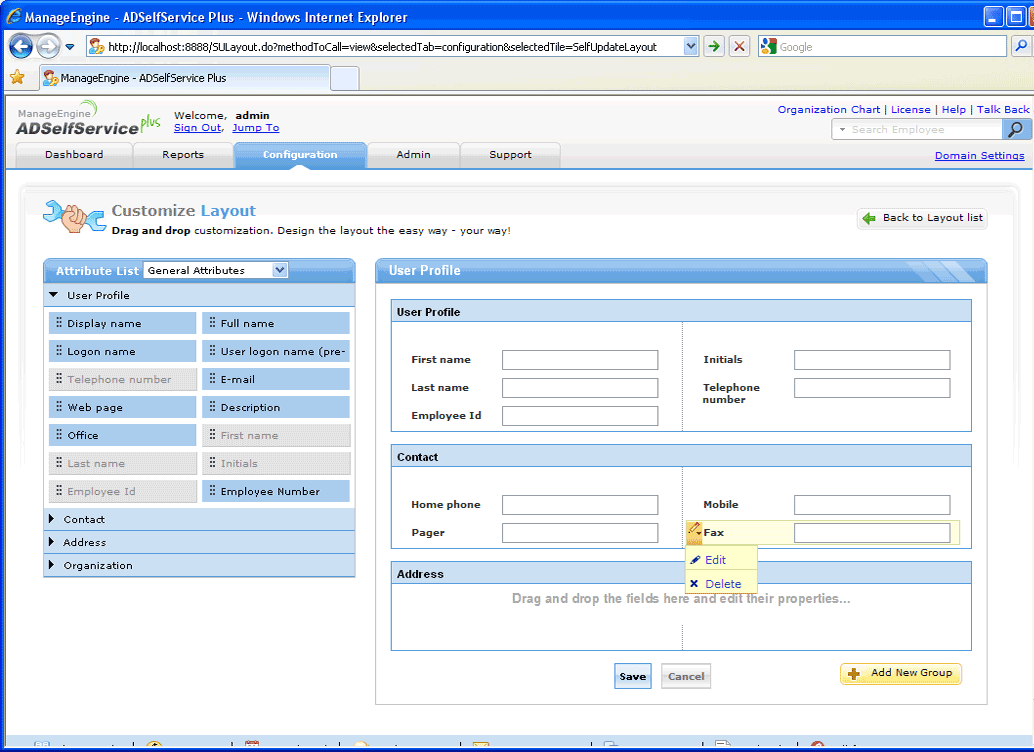The image size is (1034, 752).
Task: Click drag handle of Display name attribute
Action: (59, 323)
